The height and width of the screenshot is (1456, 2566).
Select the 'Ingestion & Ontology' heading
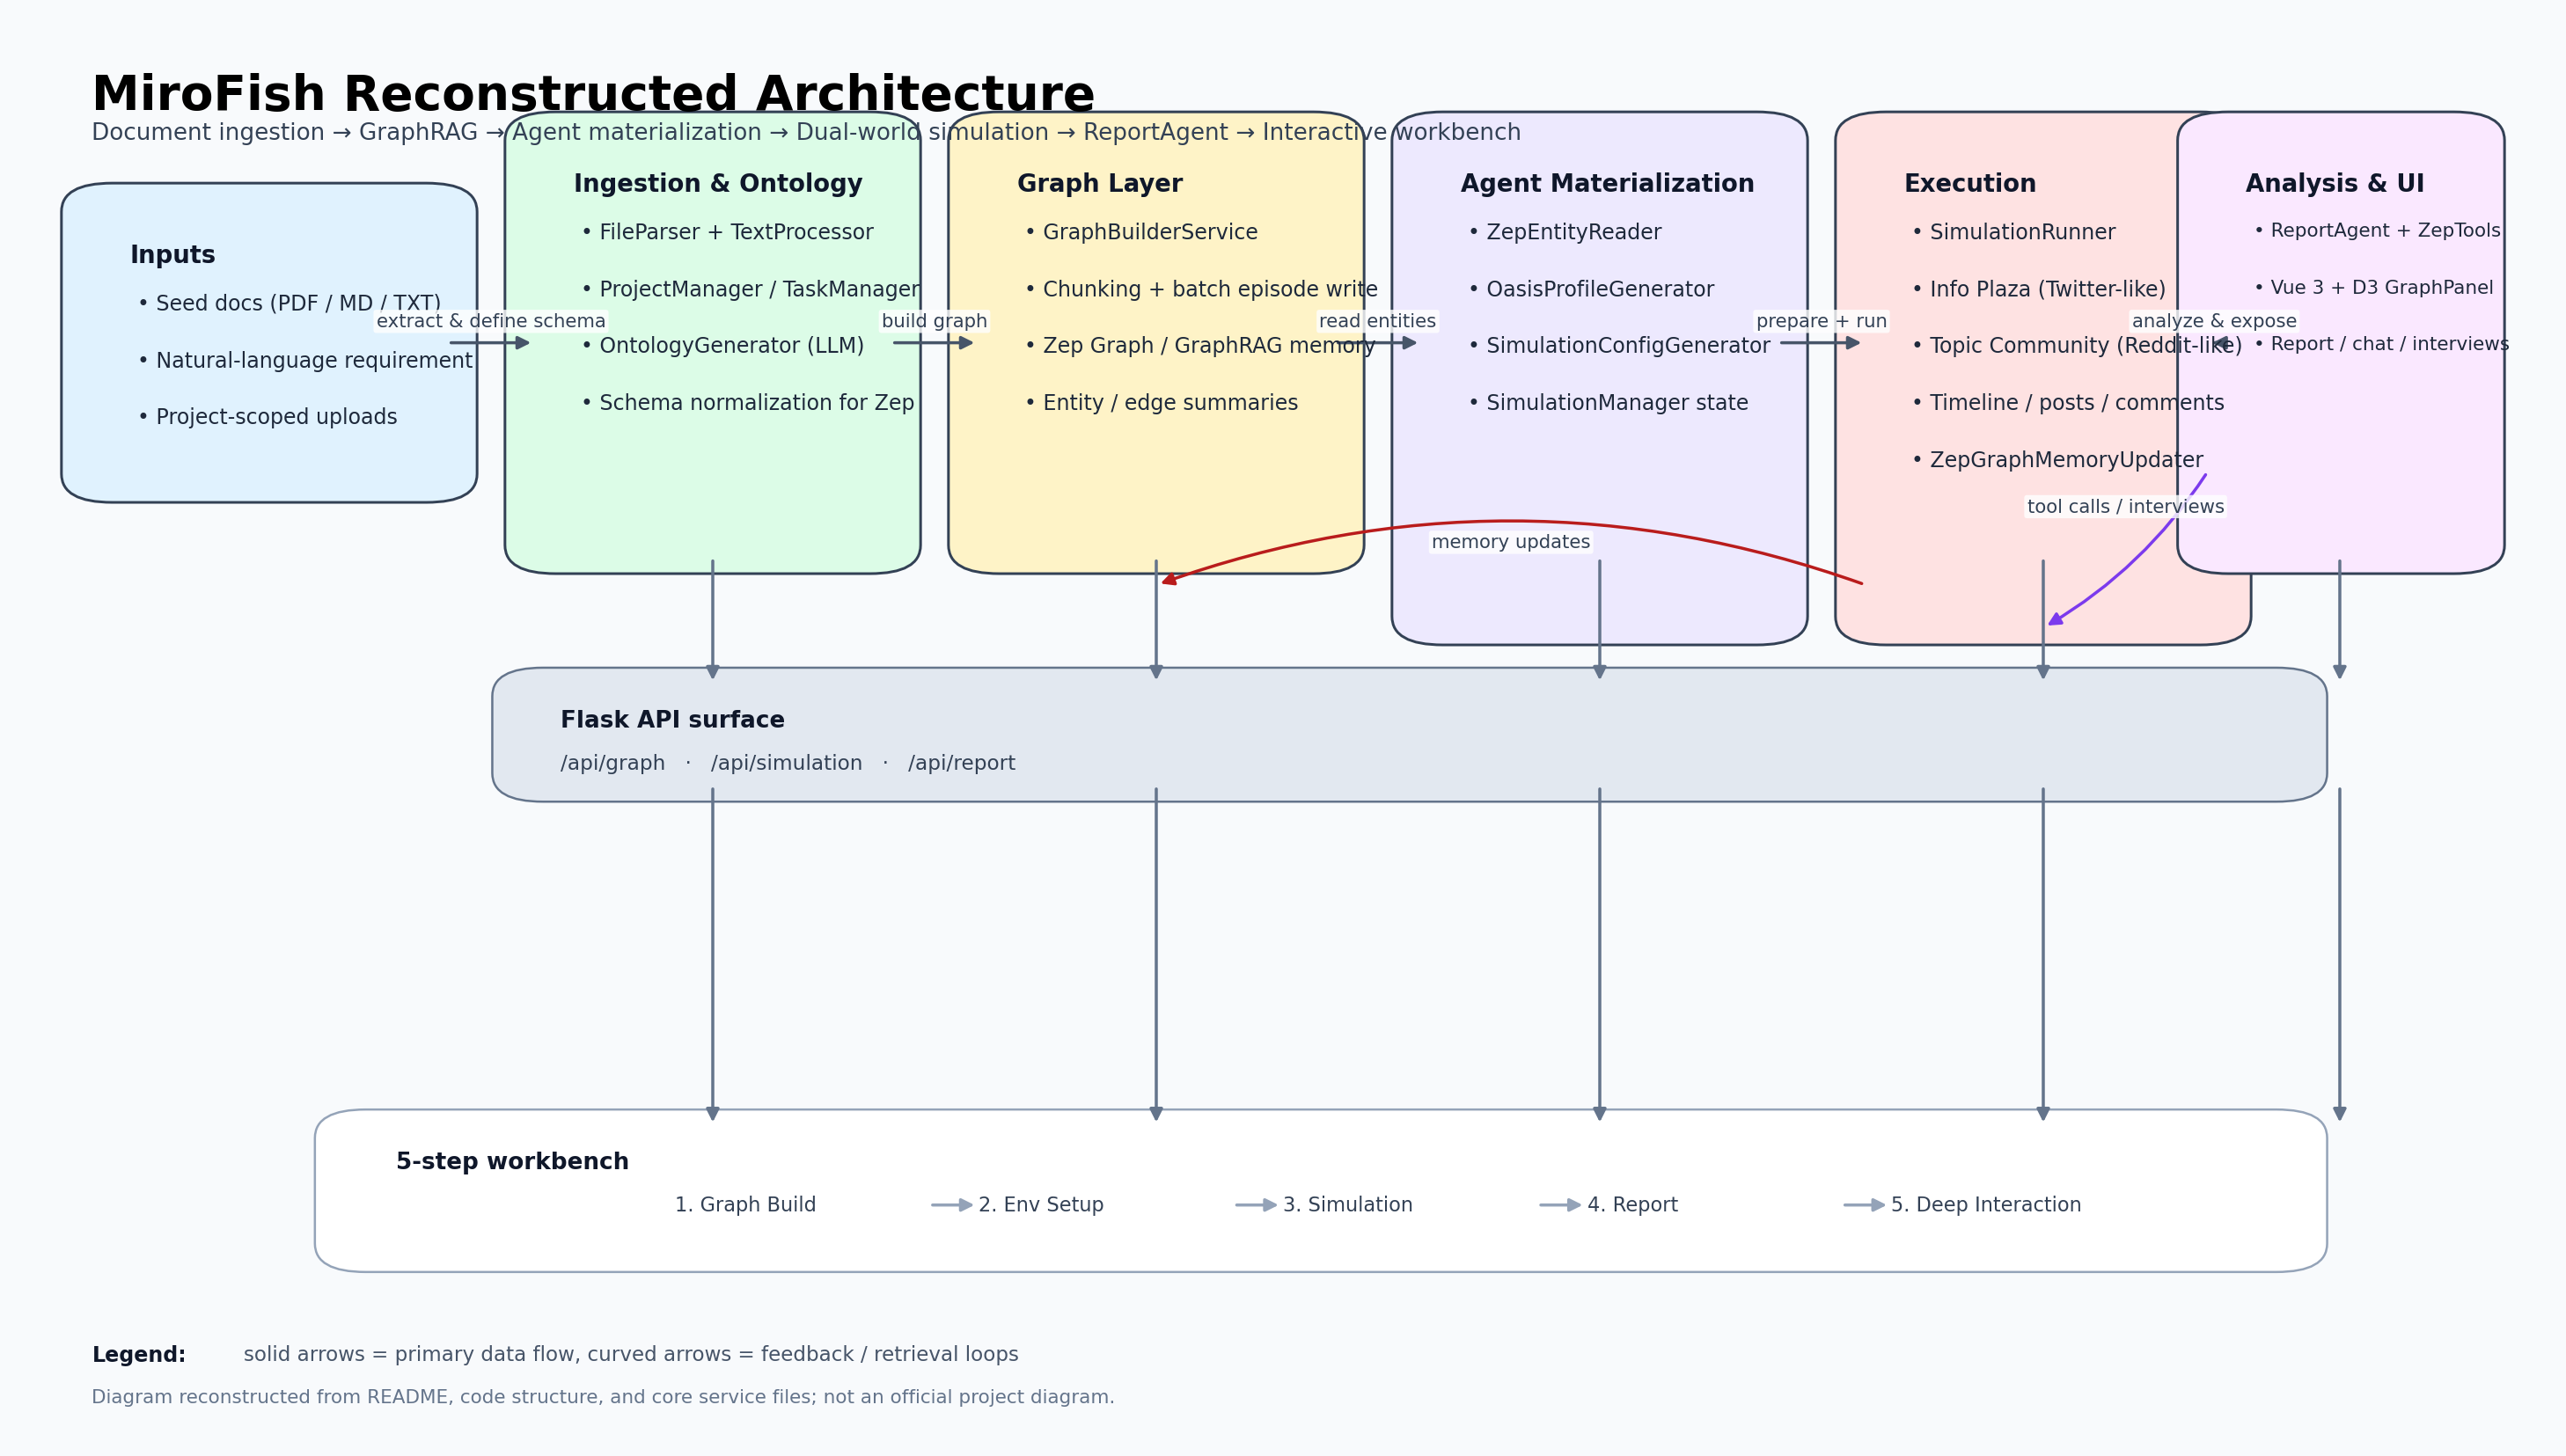tap(717, 184)
